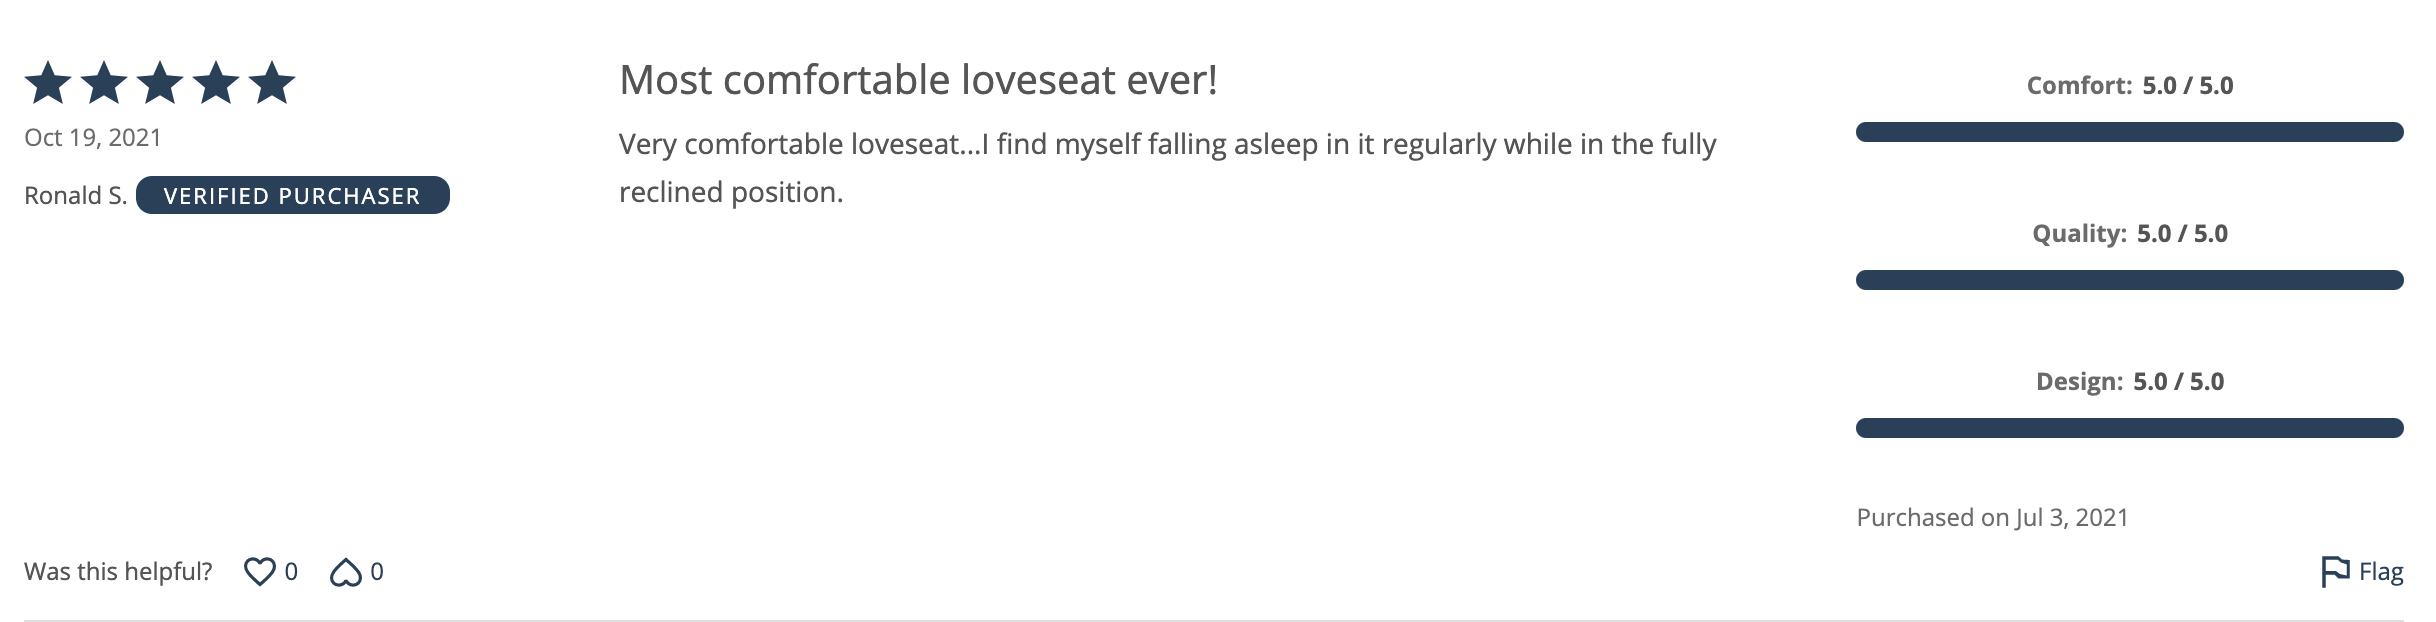The height and width of the screenshot is (622, 2436).
Task: Click the review date Oct 19, 2021
Action: click(93, 137)
